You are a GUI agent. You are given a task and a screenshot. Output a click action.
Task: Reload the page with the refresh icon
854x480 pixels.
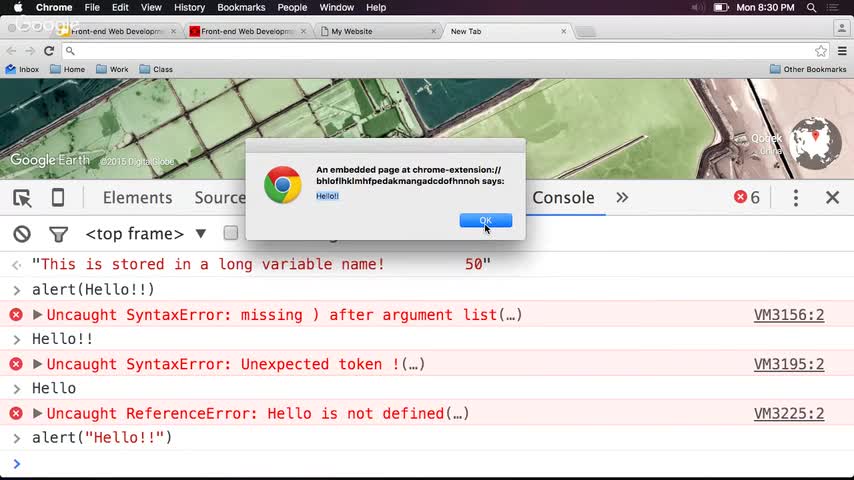click(x=49, y=51)
